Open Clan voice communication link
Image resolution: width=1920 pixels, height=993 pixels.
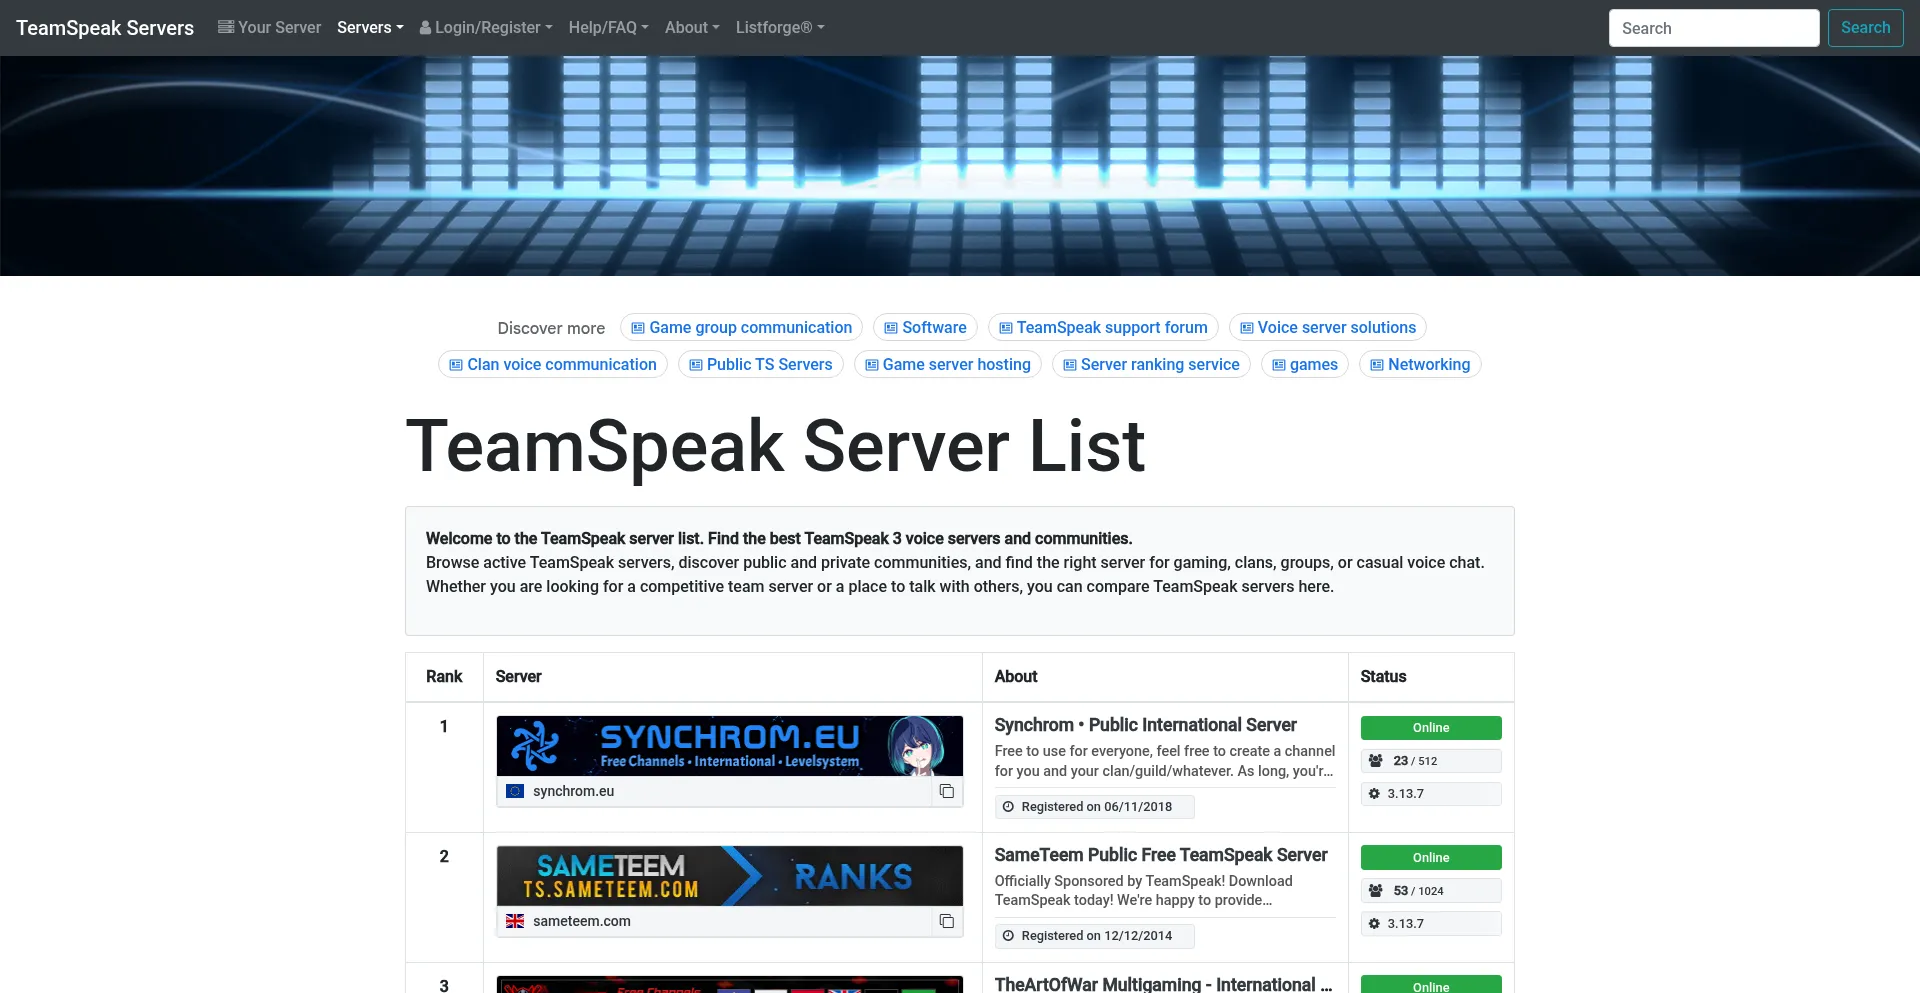[553, 364]
